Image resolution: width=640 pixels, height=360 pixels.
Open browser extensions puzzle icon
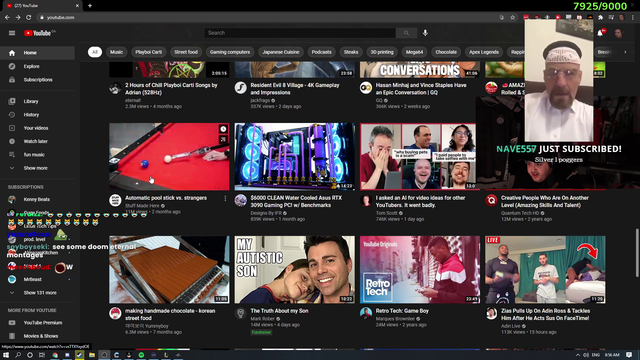[x=600, y=18]
